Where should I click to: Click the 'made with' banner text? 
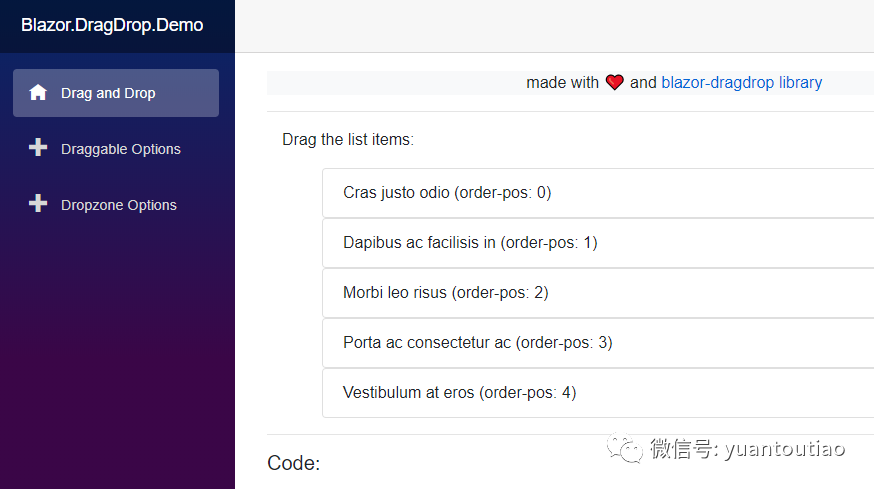[x=562, y=83]
